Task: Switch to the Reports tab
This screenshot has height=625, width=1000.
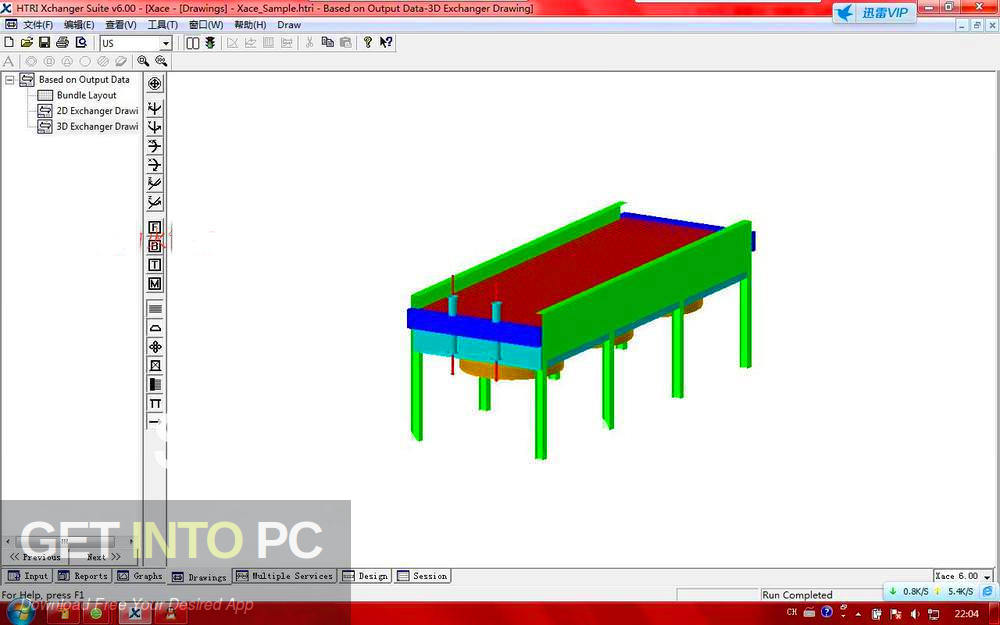Action: click(x=83, y=576)
